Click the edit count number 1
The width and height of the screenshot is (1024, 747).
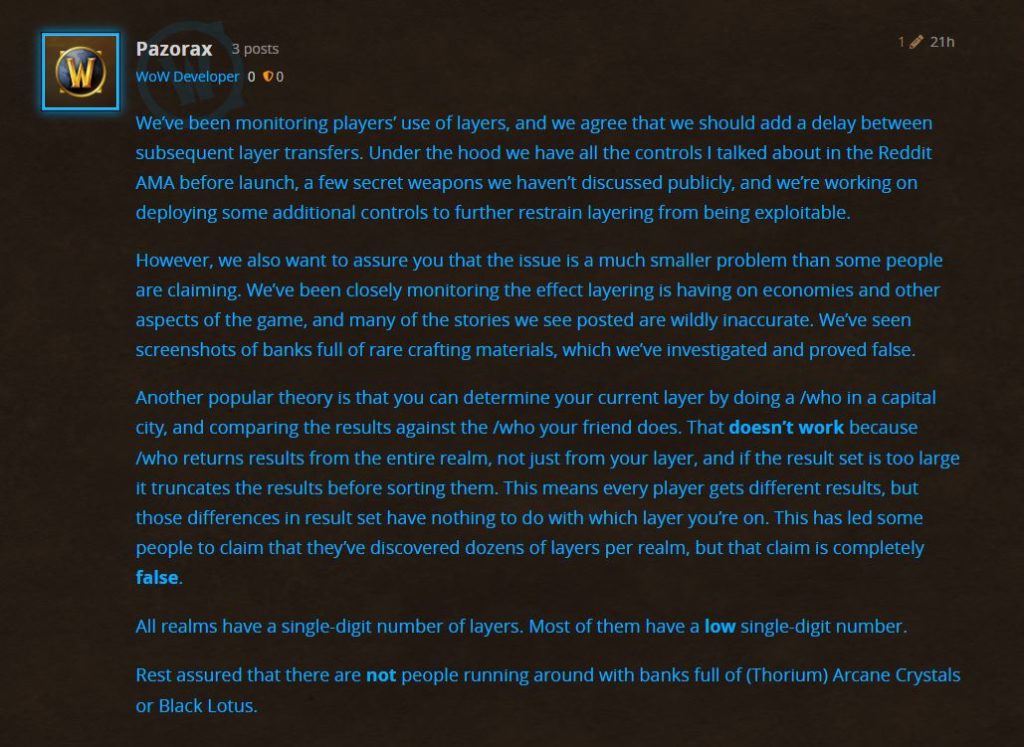point(901,42)
